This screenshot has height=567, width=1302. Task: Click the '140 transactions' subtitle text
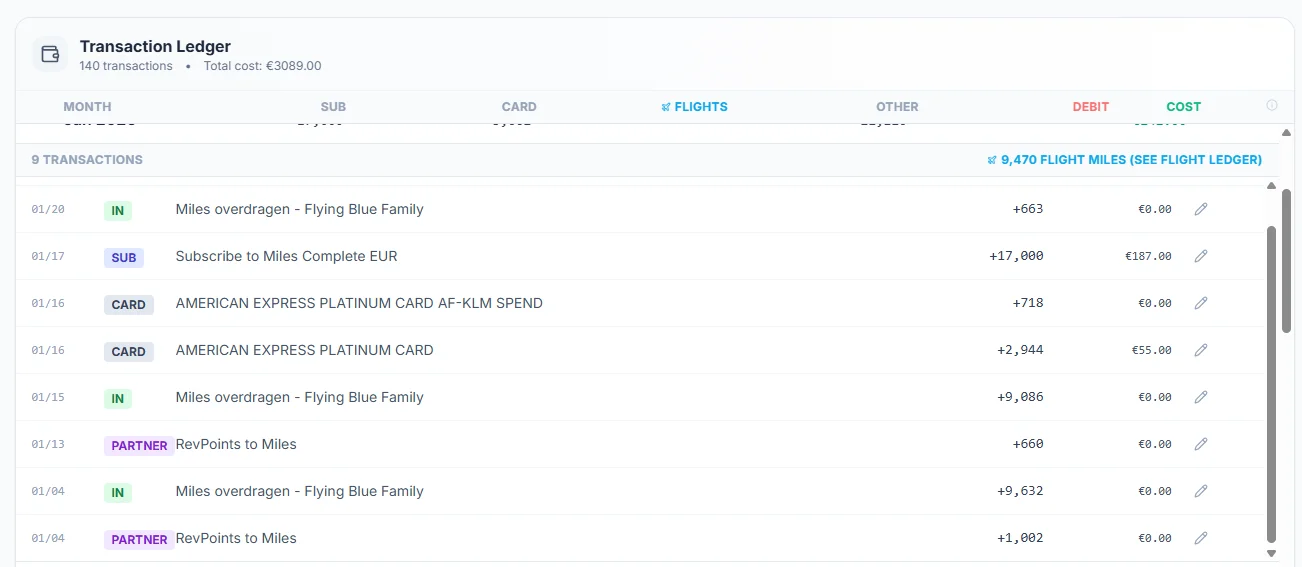pos(126,66)
